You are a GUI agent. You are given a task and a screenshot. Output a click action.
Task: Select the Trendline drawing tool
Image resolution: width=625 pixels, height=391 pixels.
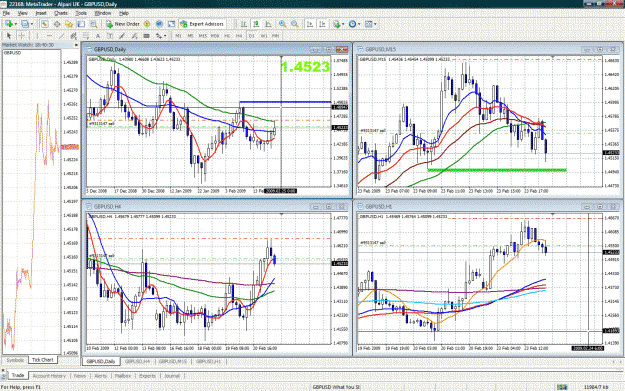pyautogui.click(x=61, y=36)
